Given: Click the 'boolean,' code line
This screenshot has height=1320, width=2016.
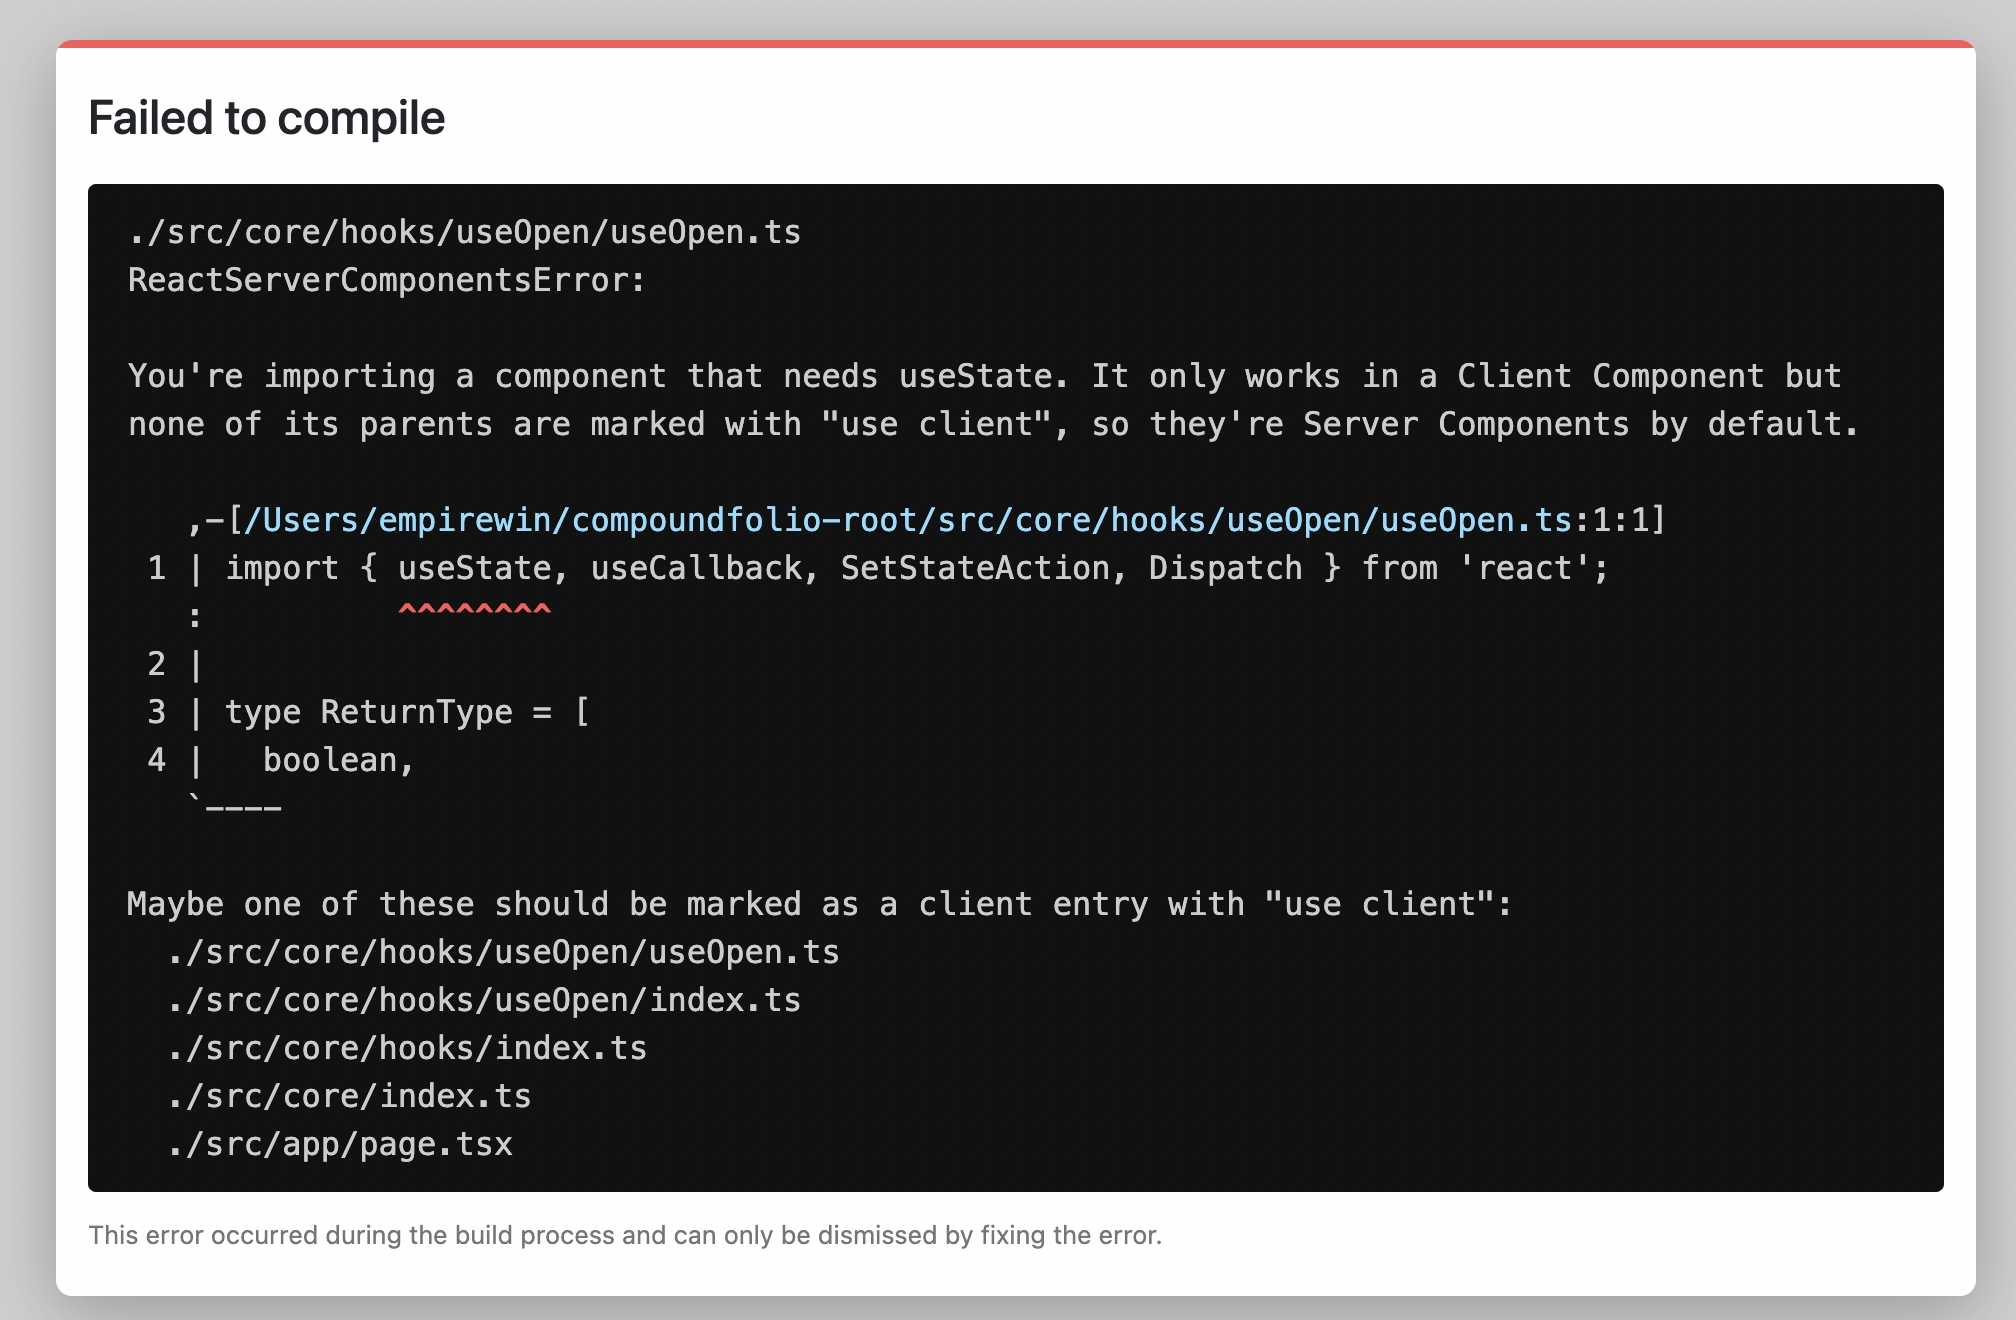Looking at the screenshot, I should (x=338, y=760).
